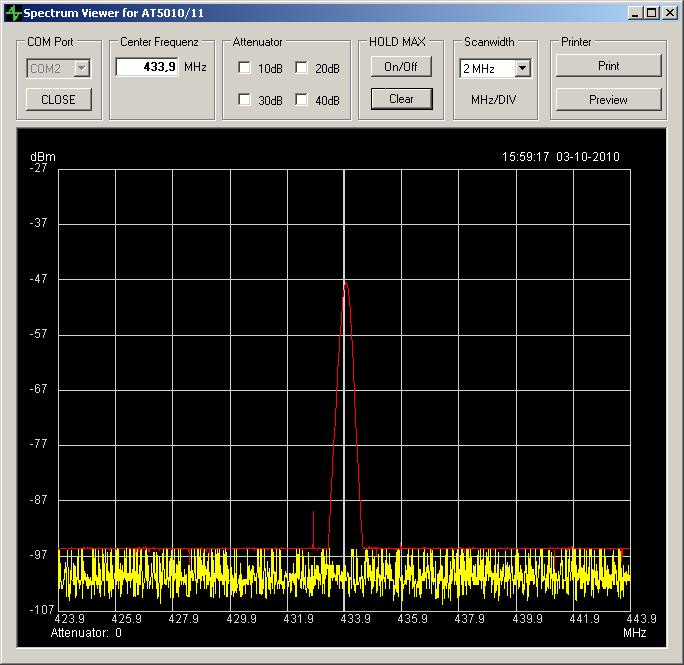Toggle HOLD MAX with On/Off button

coord(401,67)
